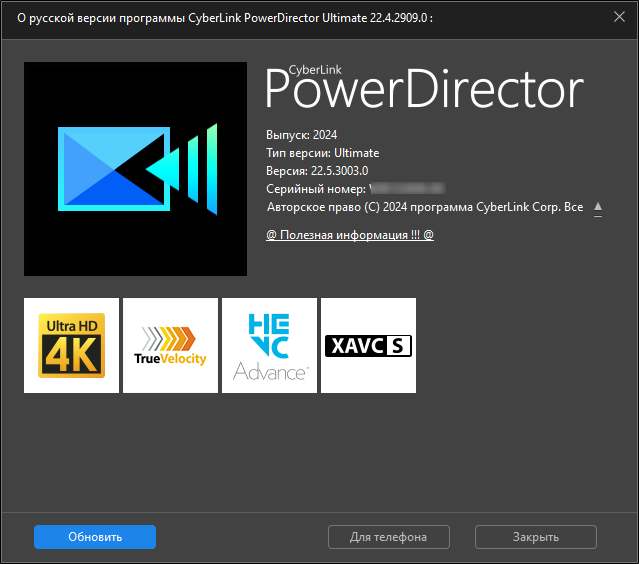Image resolution: width=639 pixels, height=564 pixels.
Task: Click the Серийный номер label
Action: [315, 189]
